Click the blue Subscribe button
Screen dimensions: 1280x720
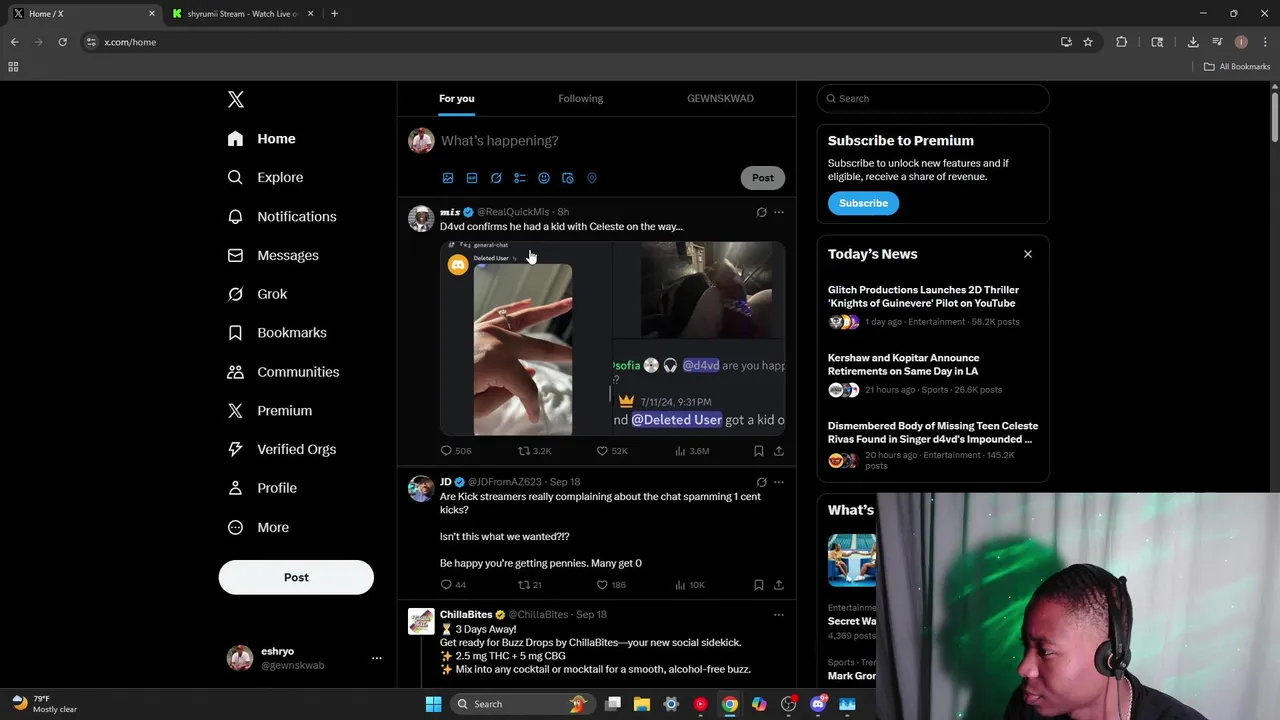coord(863,203)
